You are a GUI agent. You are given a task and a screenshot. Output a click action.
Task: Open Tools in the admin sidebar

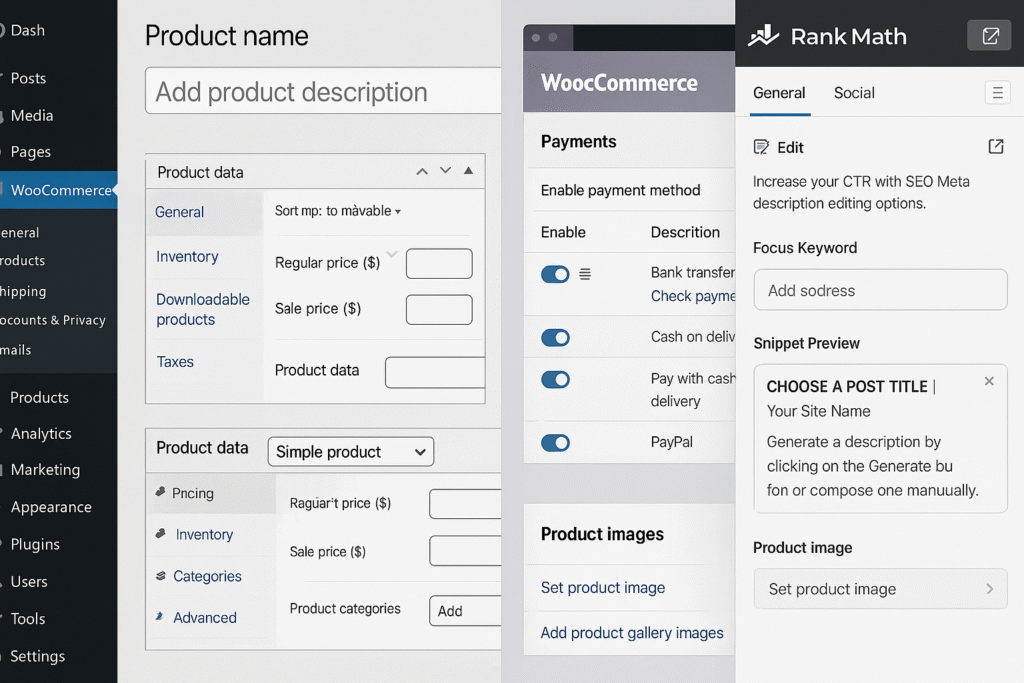pos(27,618)
